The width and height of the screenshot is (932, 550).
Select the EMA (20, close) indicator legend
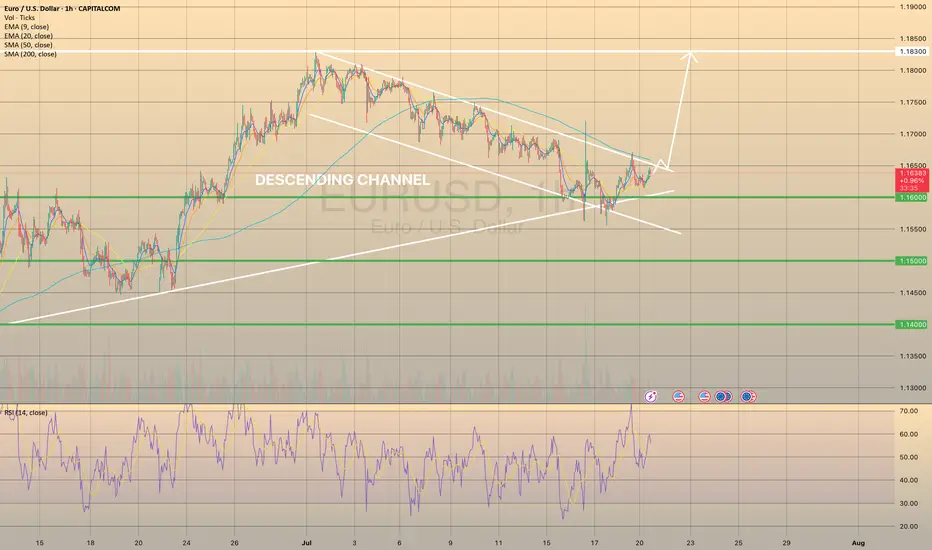pos(29,36)
